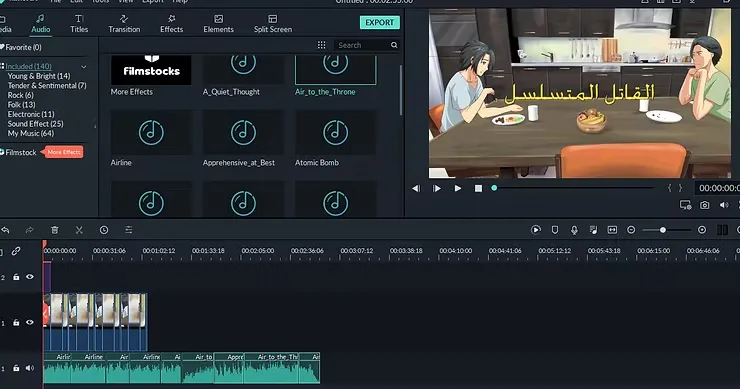Play the preview video
740x389 pixels.
458,188
